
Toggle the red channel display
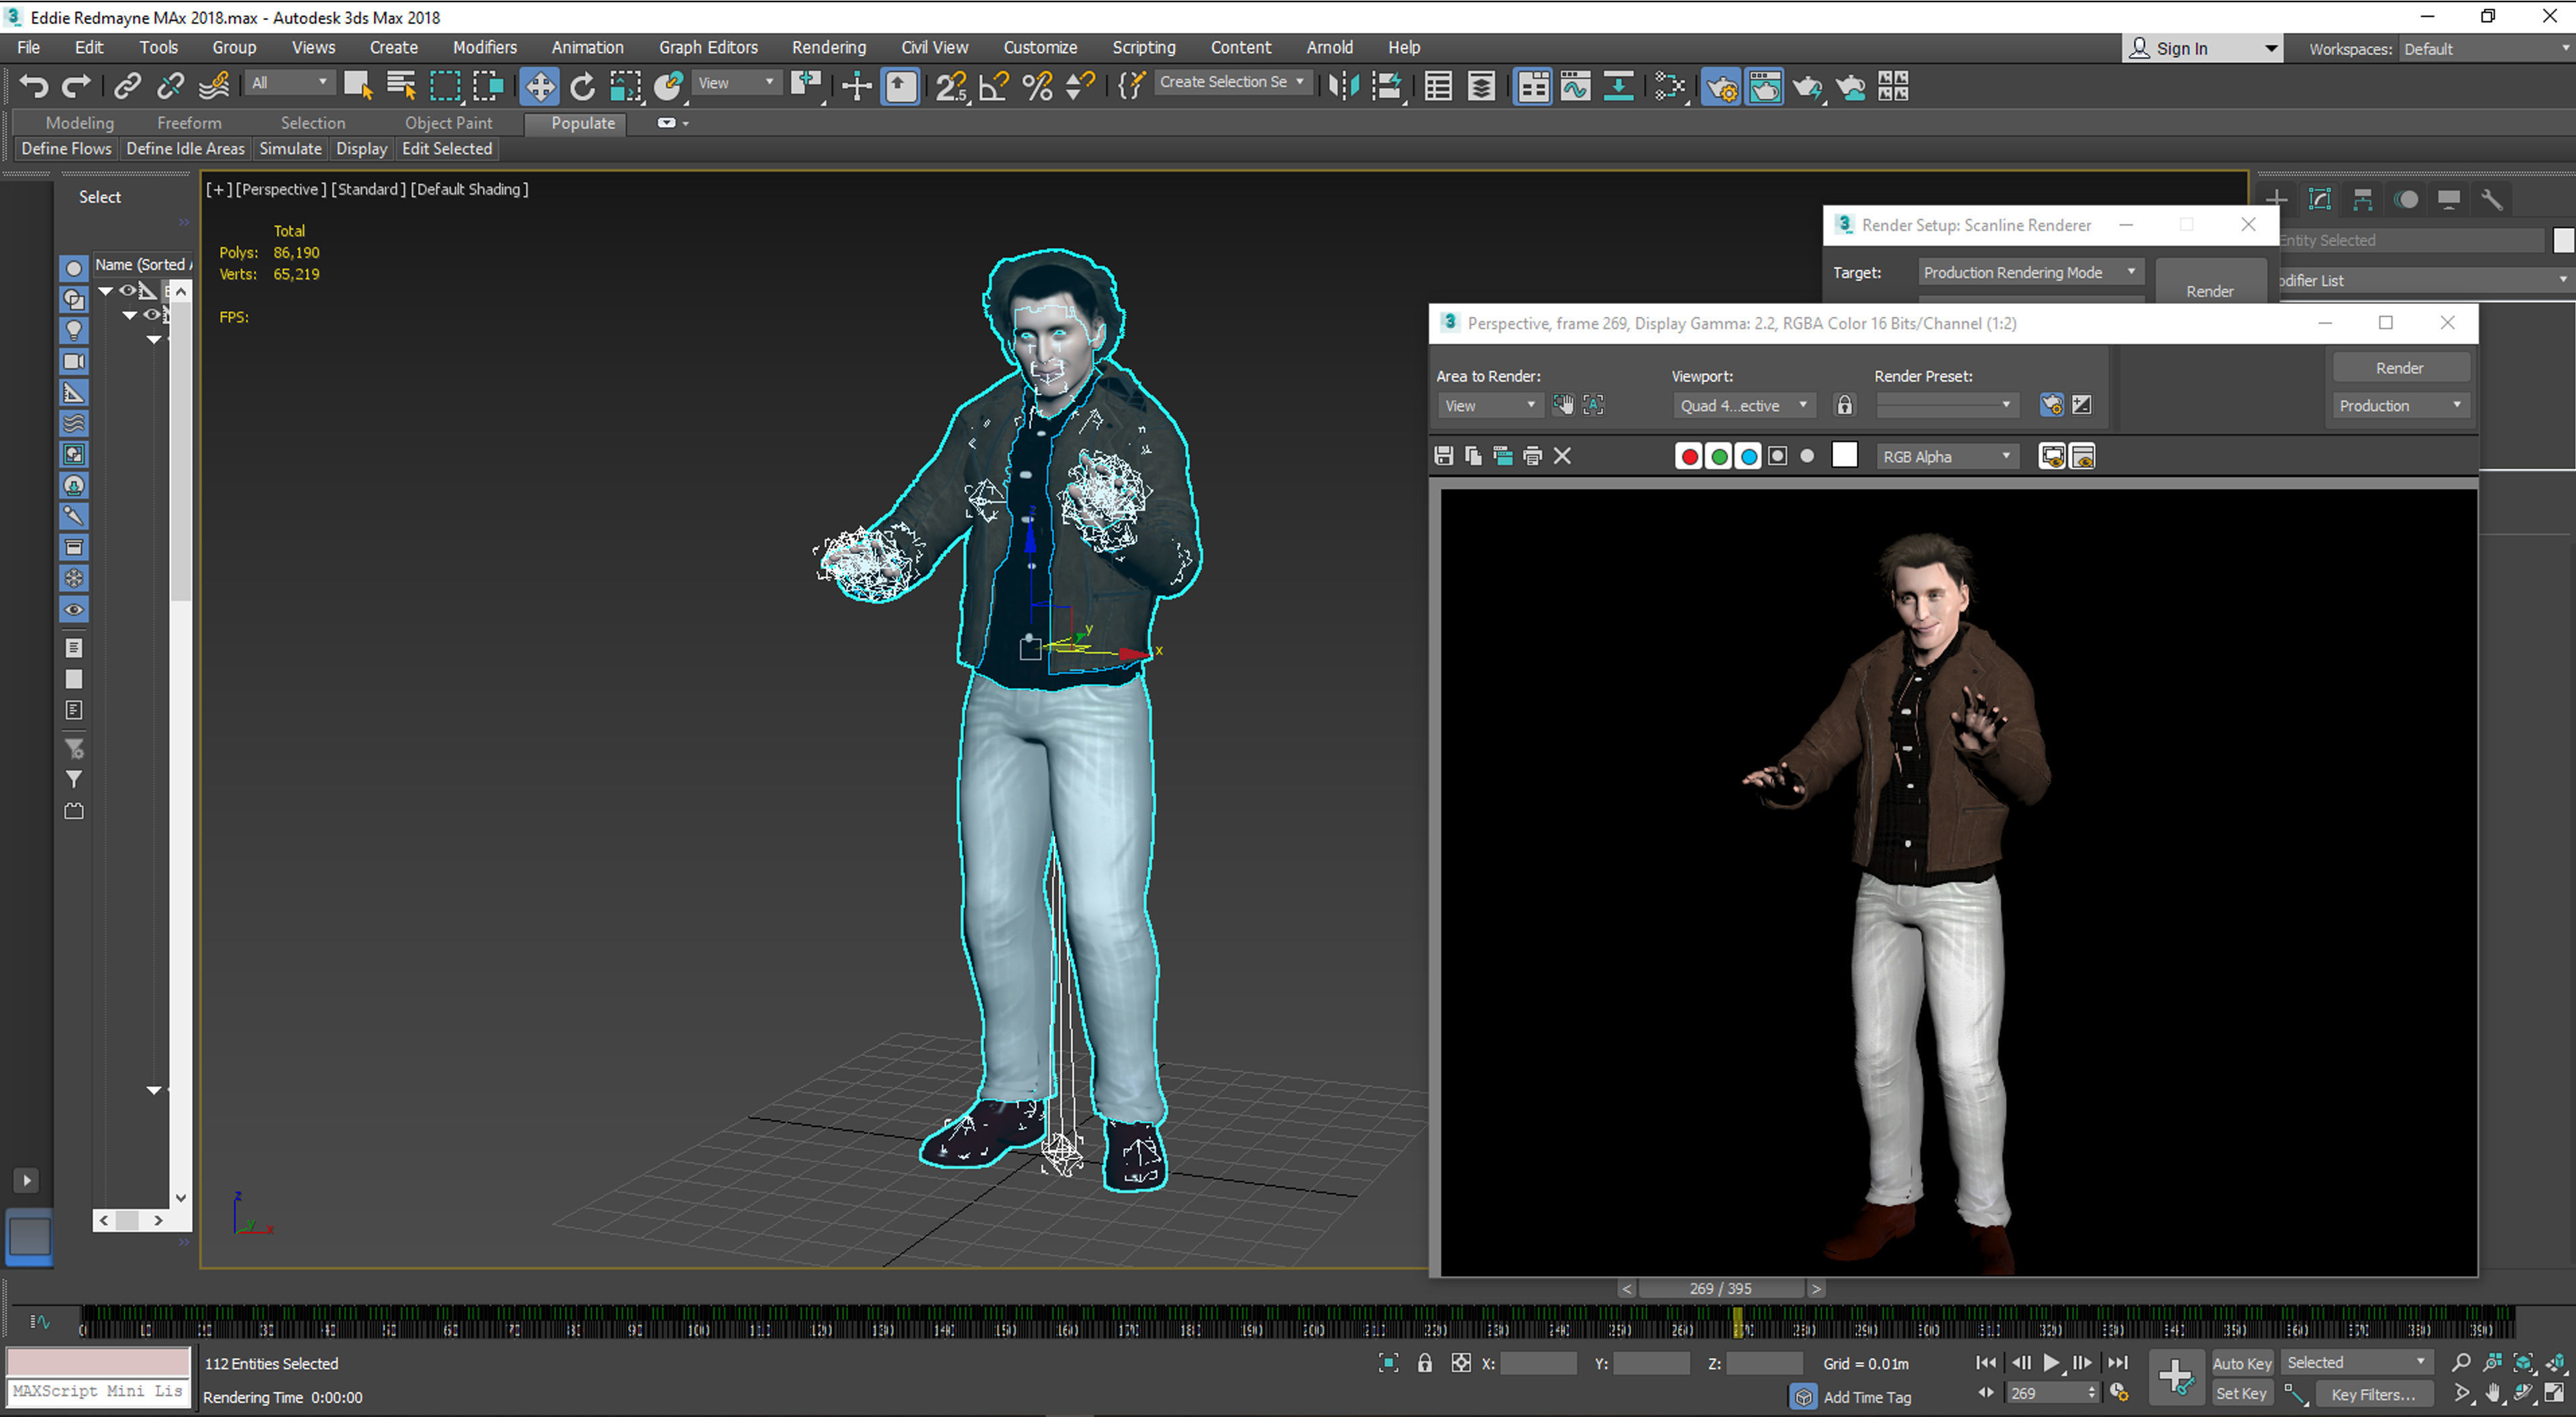click(x=1689, y=456)
